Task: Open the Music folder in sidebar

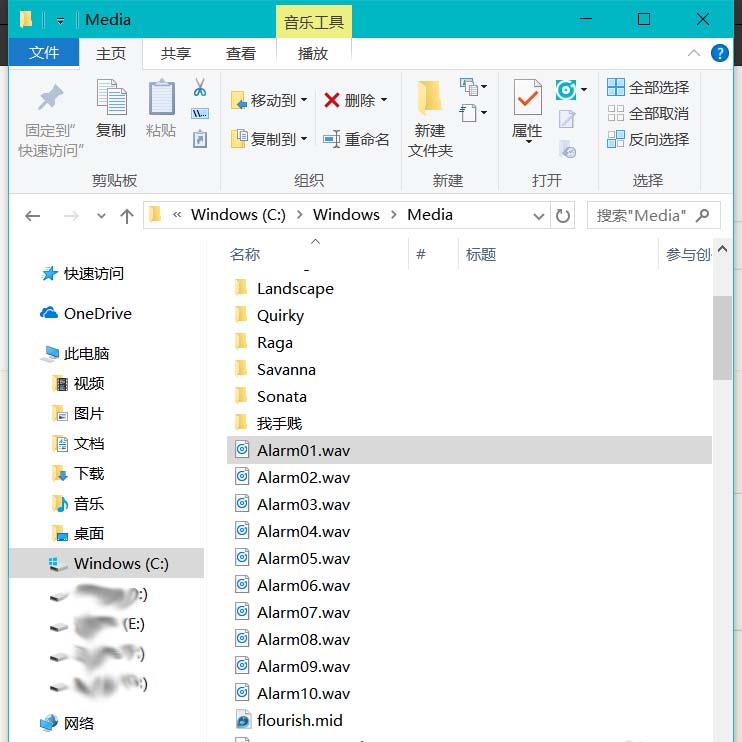Action: click(x=78, y=504)
